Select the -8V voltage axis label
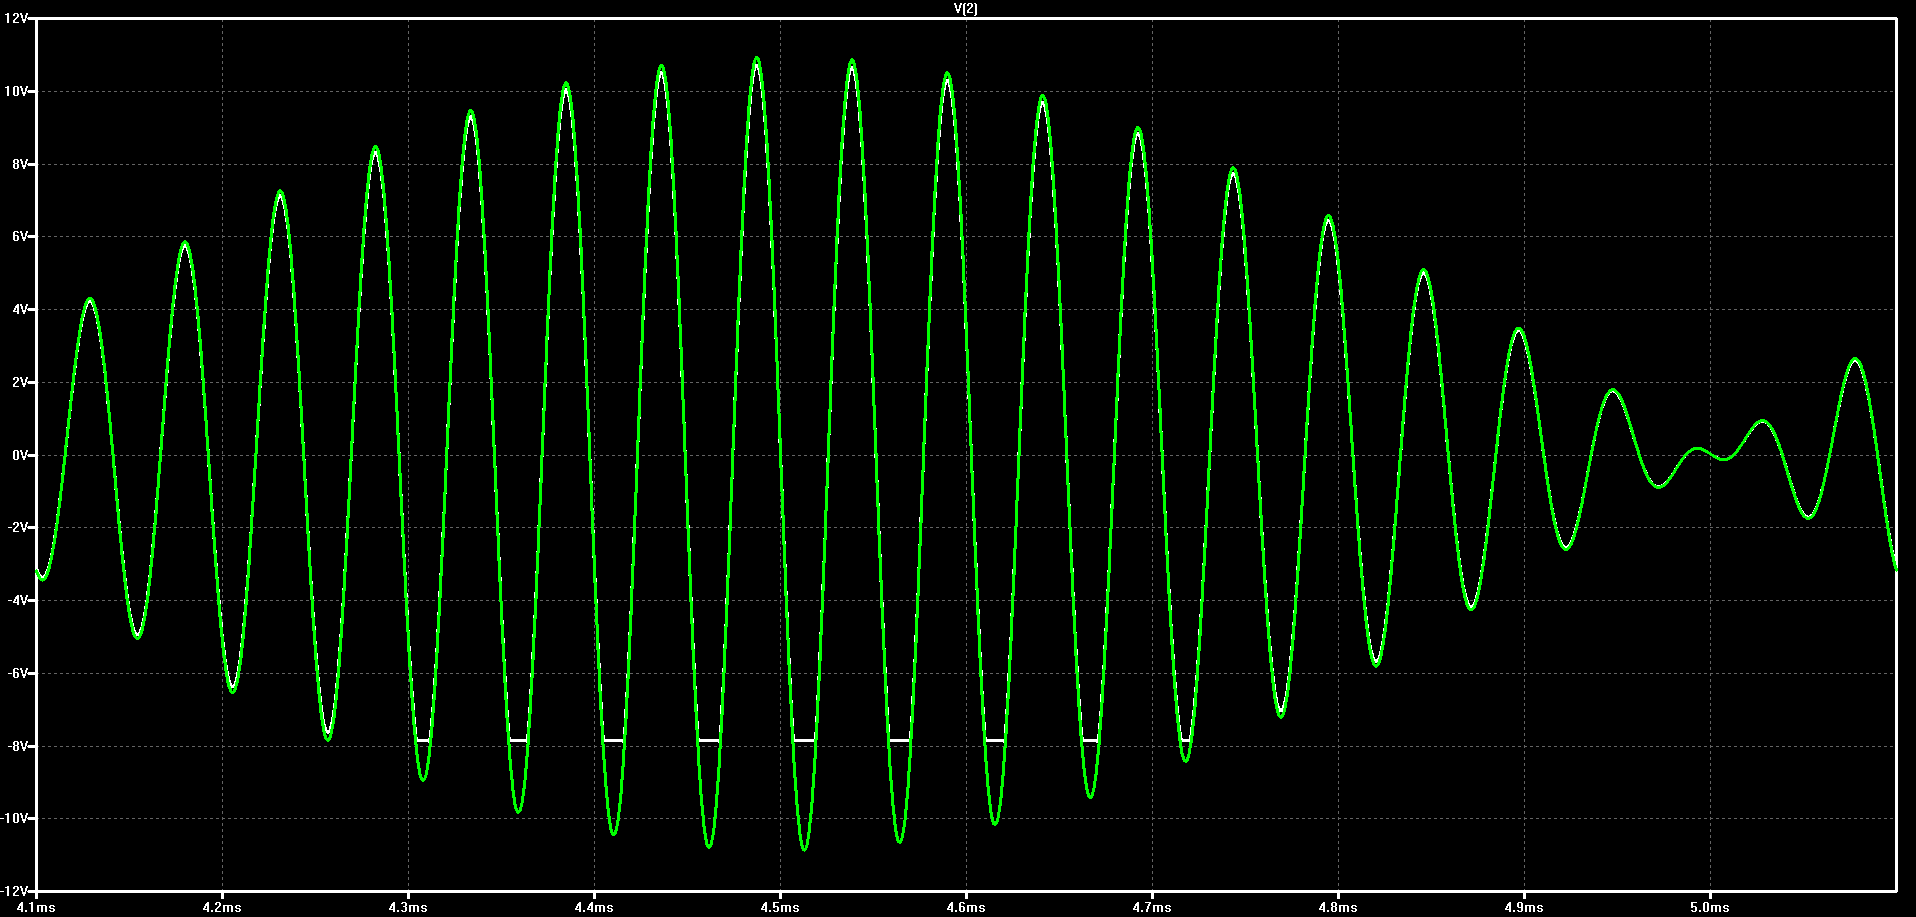 pyautogui.click(x=18, y=746)
